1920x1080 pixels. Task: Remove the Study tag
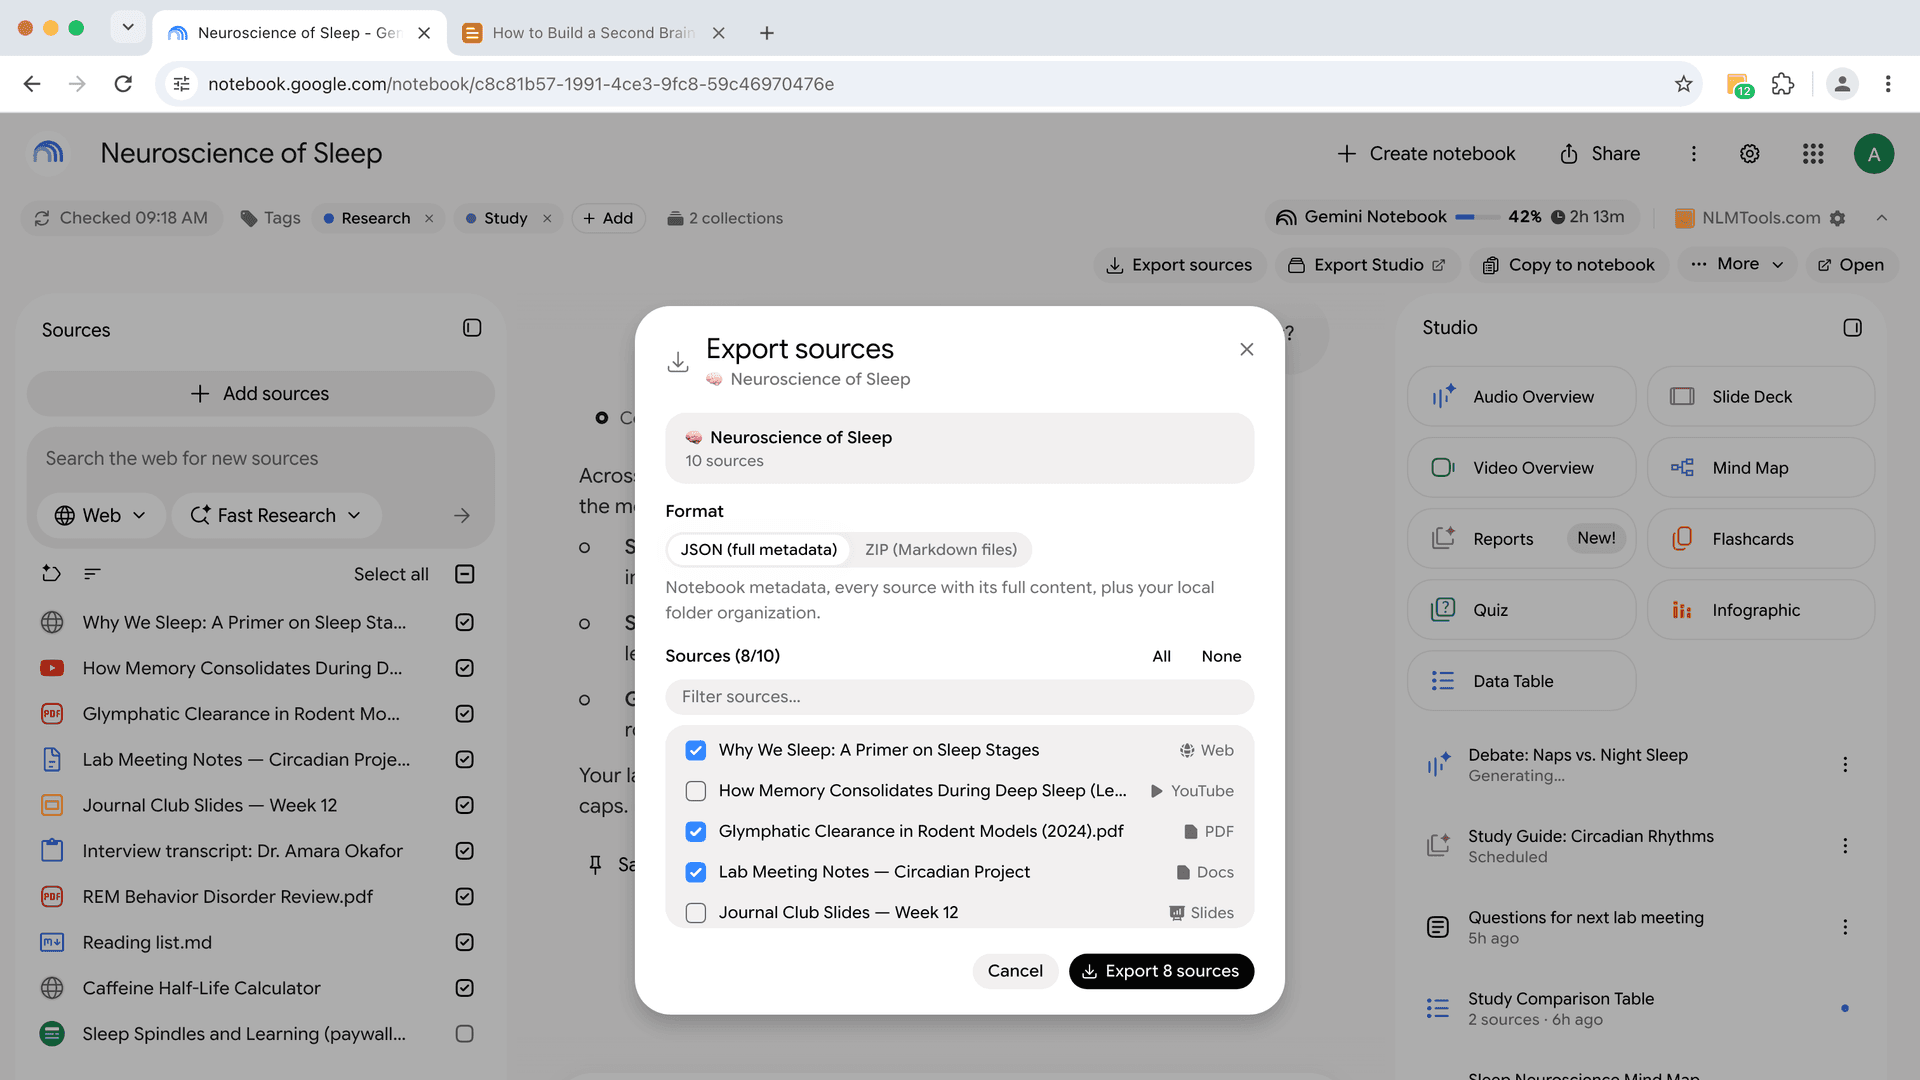pyautogui.click(x=547, y=218)
